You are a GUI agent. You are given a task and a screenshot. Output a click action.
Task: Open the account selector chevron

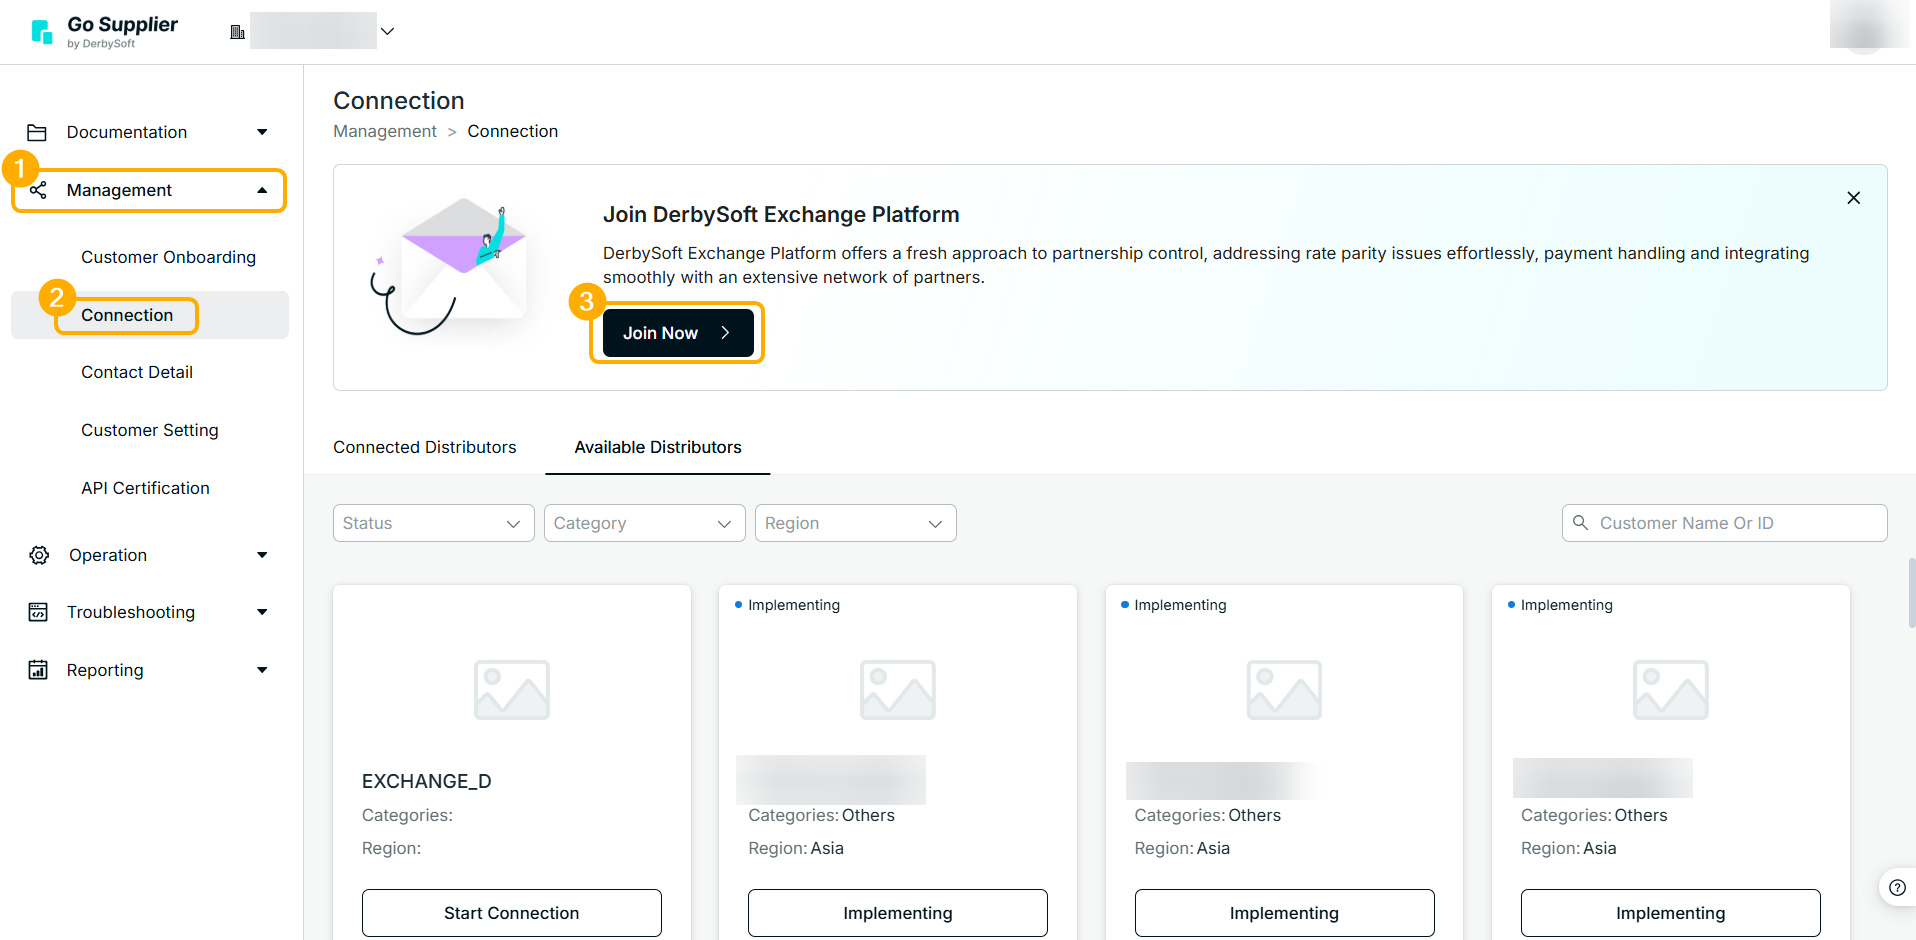click(x=388, y=31)
